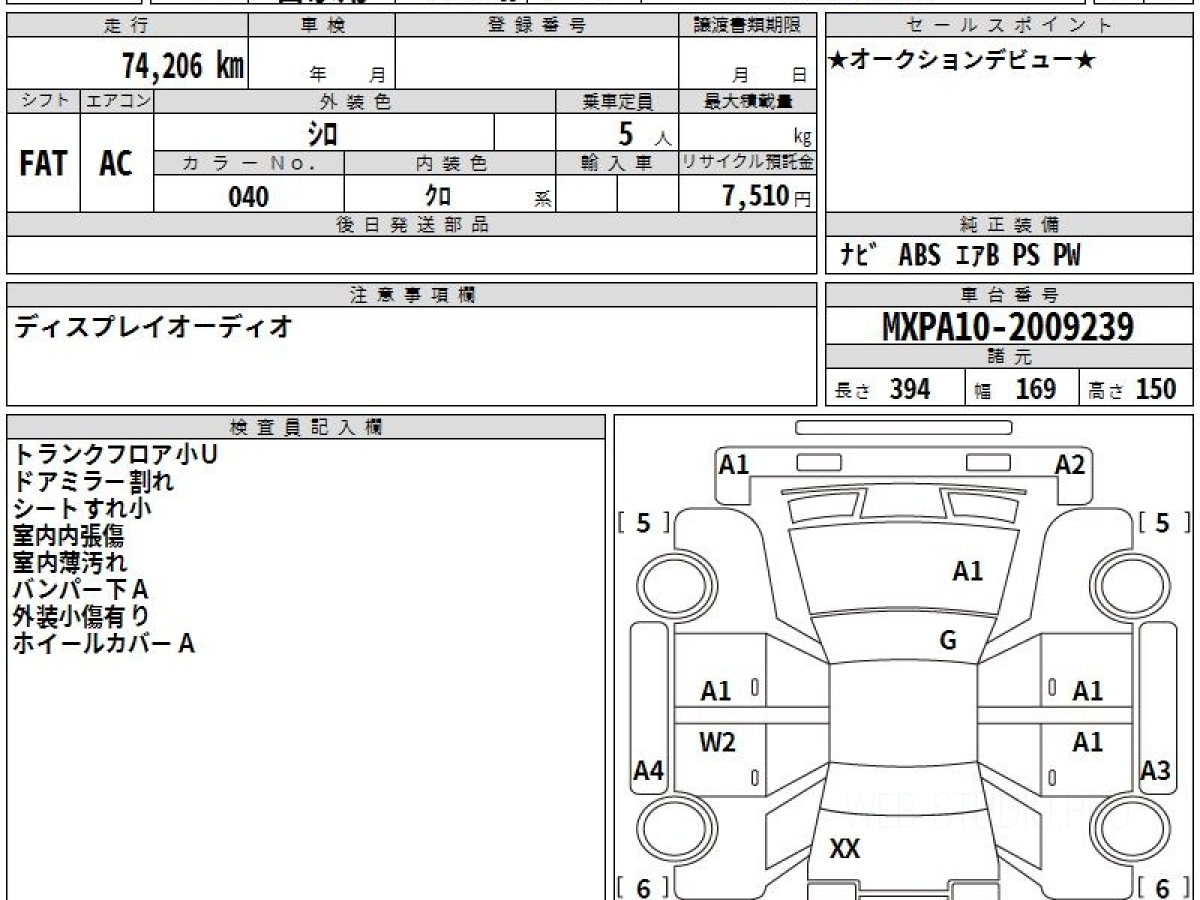Click the 注意事項欄 section header
This screenshot has height=900, width=1200.
click(411, 295)
